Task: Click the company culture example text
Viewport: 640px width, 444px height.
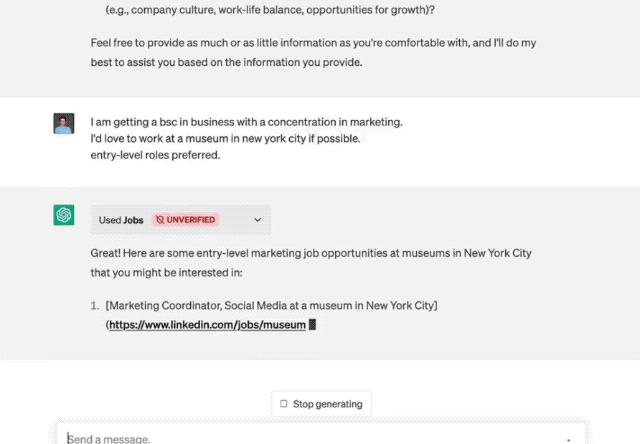Action: 270,9
